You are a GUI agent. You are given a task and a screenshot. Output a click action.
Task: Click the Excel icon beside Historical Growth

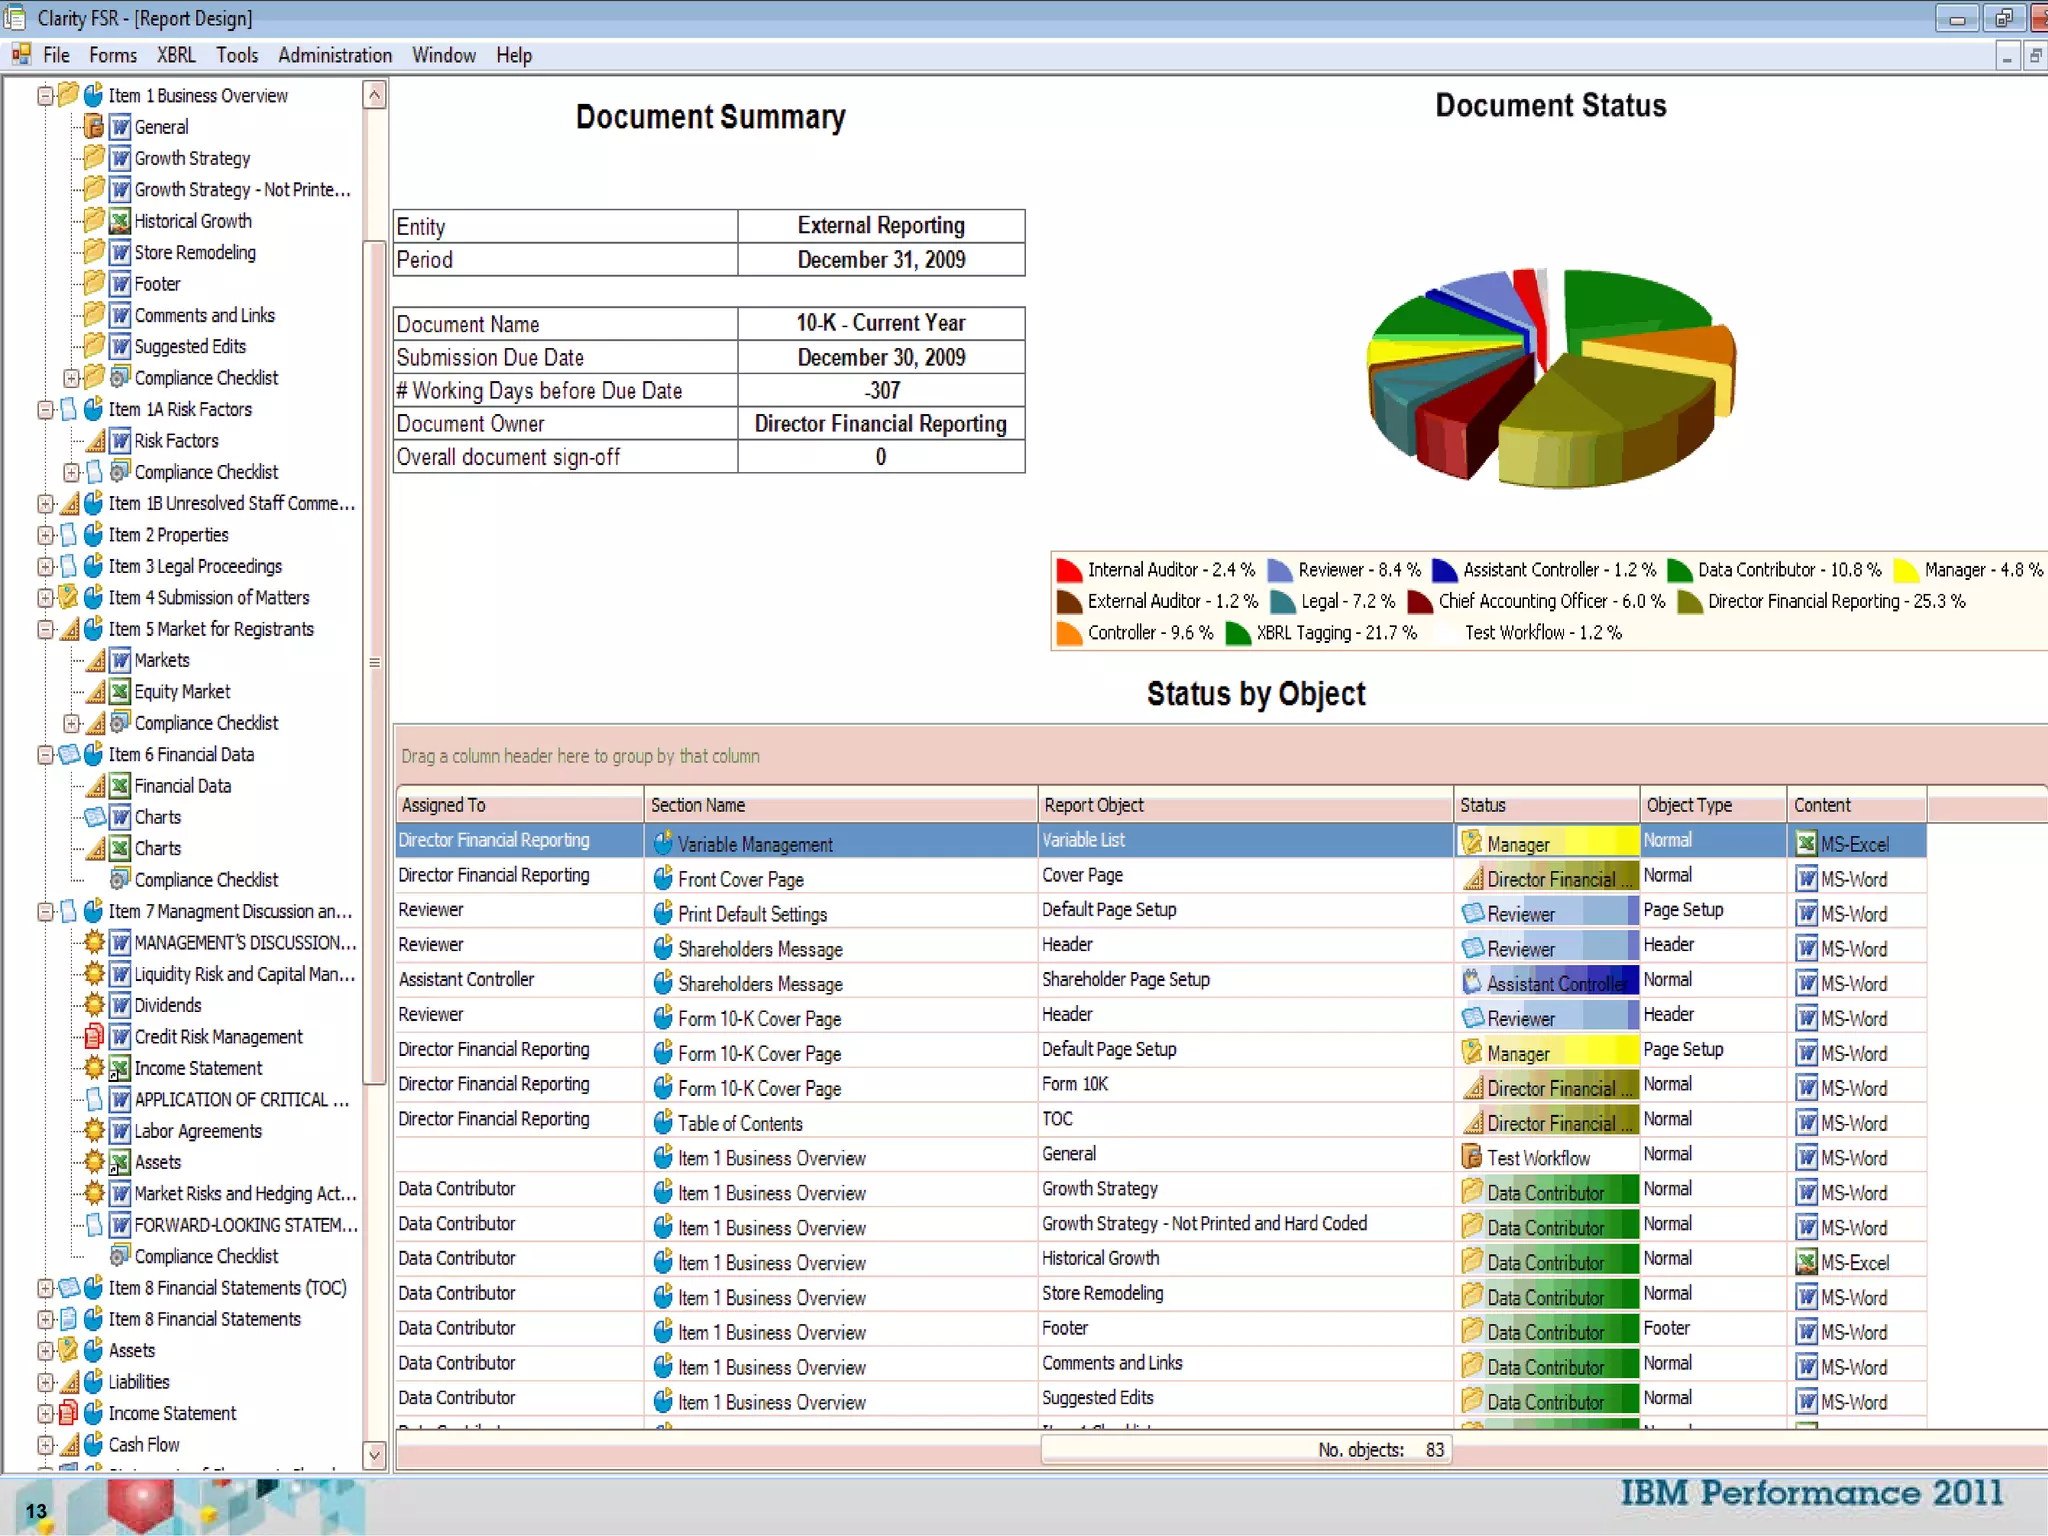click(x=120, y=221)
